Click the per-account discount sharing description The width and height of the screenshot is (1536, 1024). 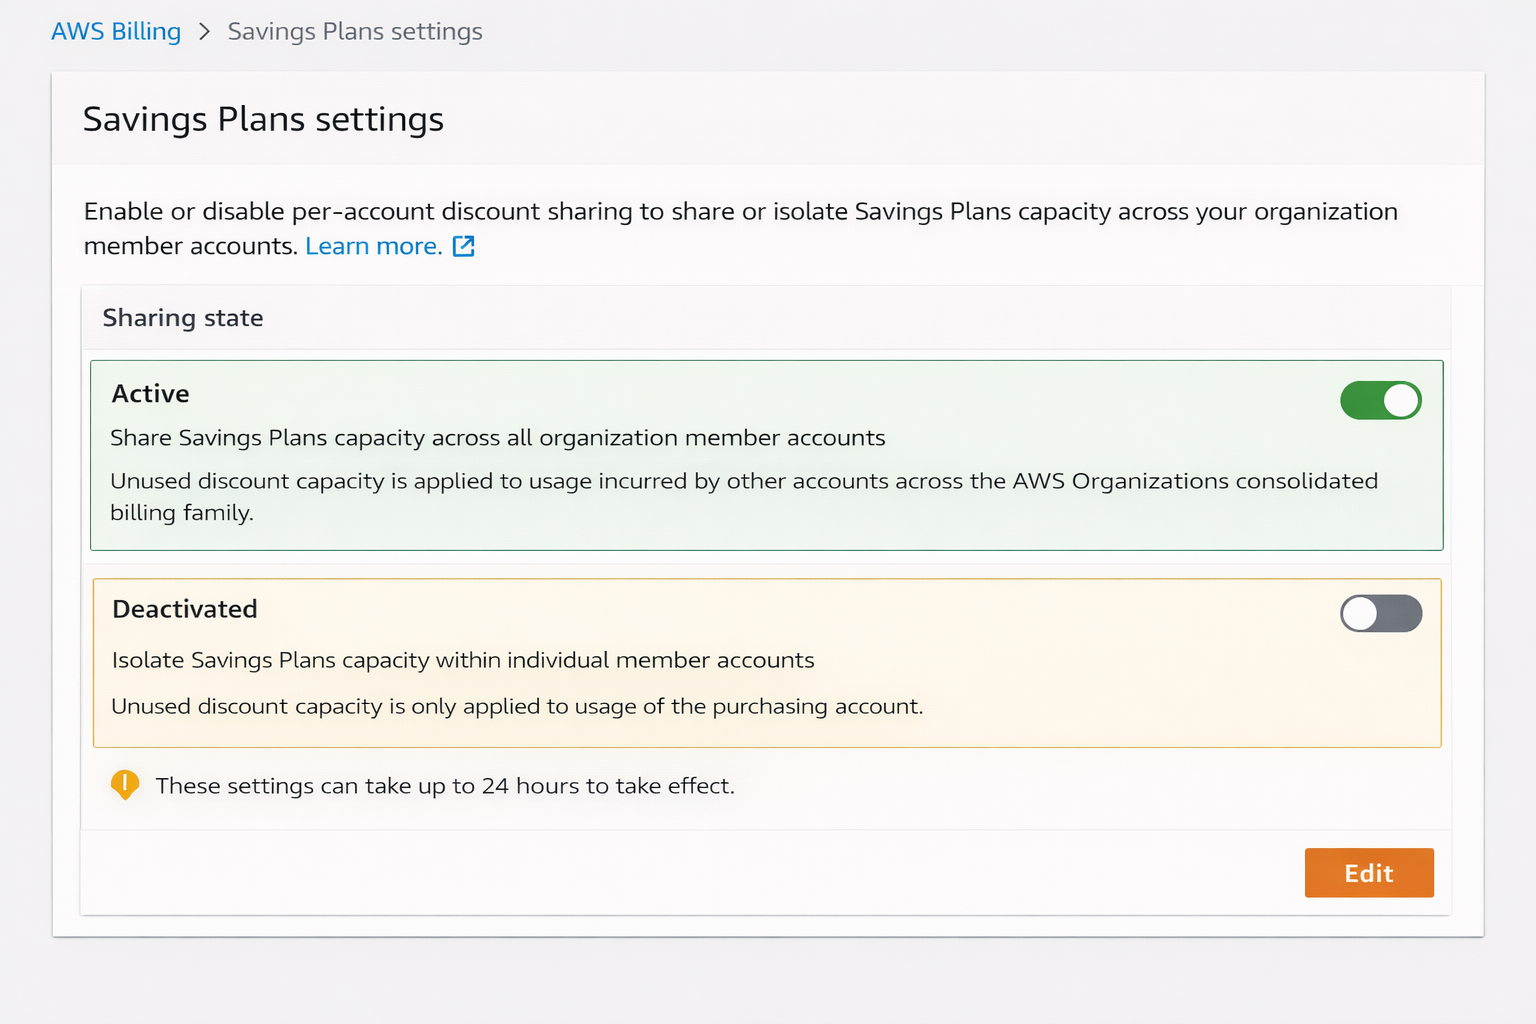740,228
